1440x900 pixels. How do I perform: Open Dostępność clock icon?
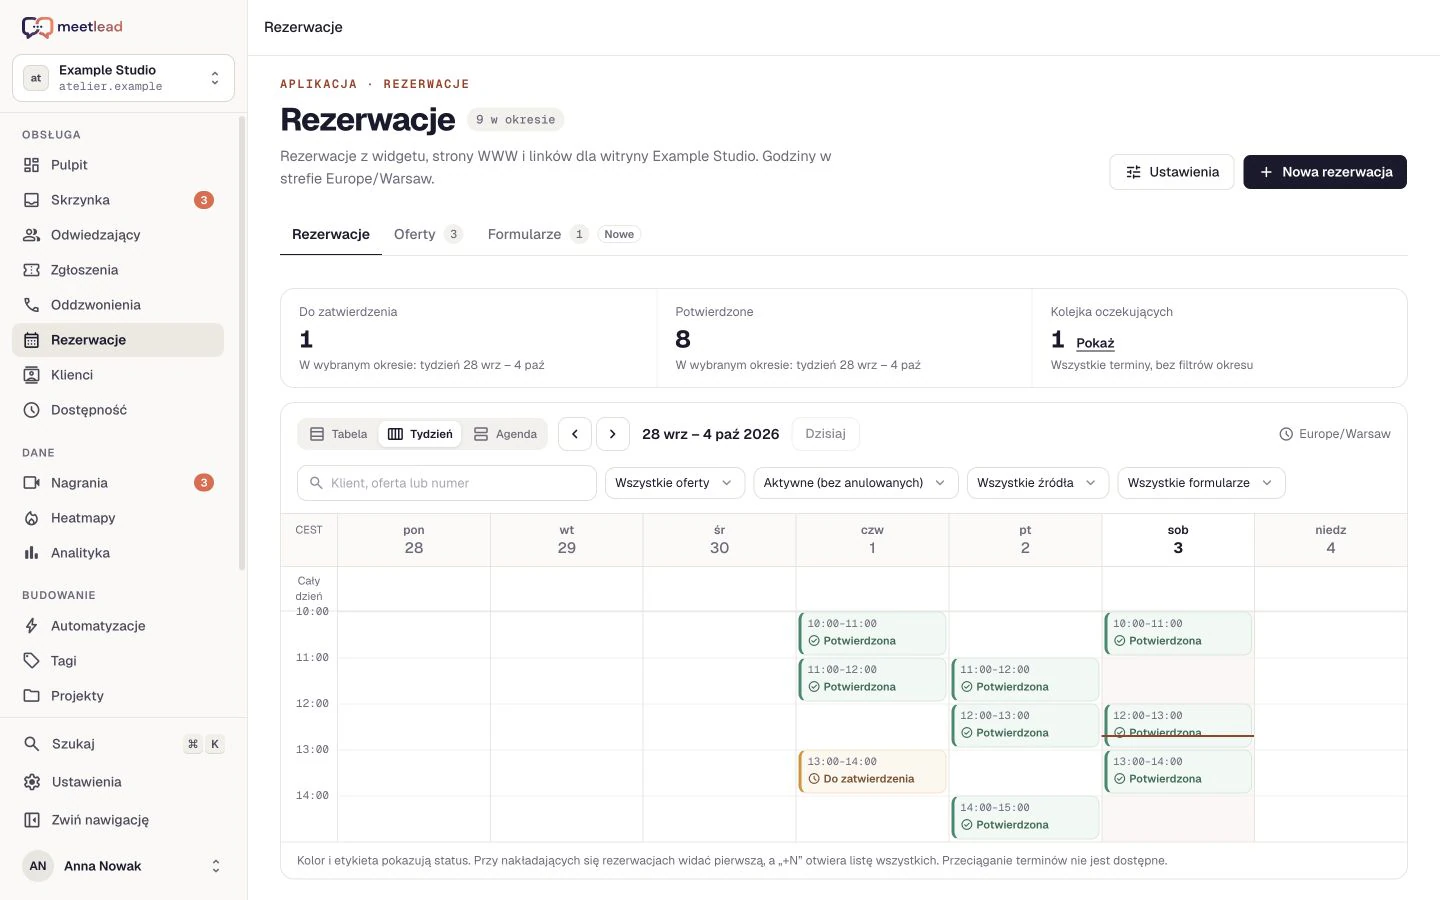pos(32,410)
